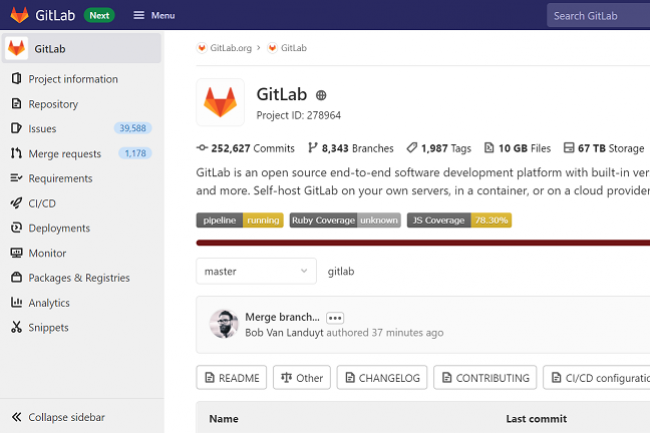The width and height of the screenshot is (650, 433).
Task: Expand commit message with ellipsis button
Action: click(335, 318)
